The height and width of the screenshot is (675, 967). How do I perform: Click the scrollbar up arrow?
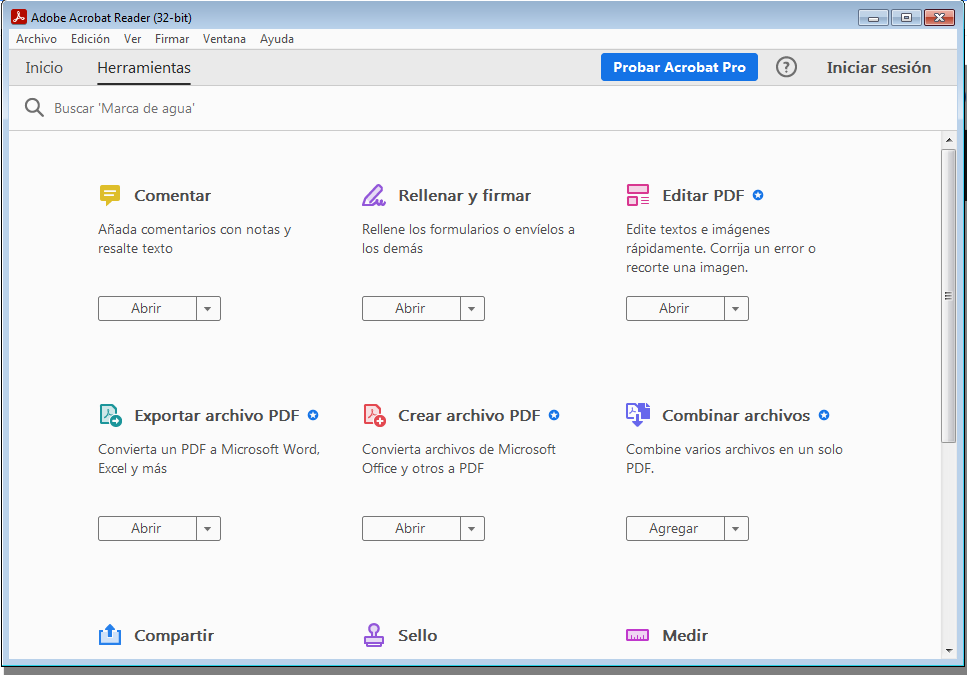click(948, 140)
